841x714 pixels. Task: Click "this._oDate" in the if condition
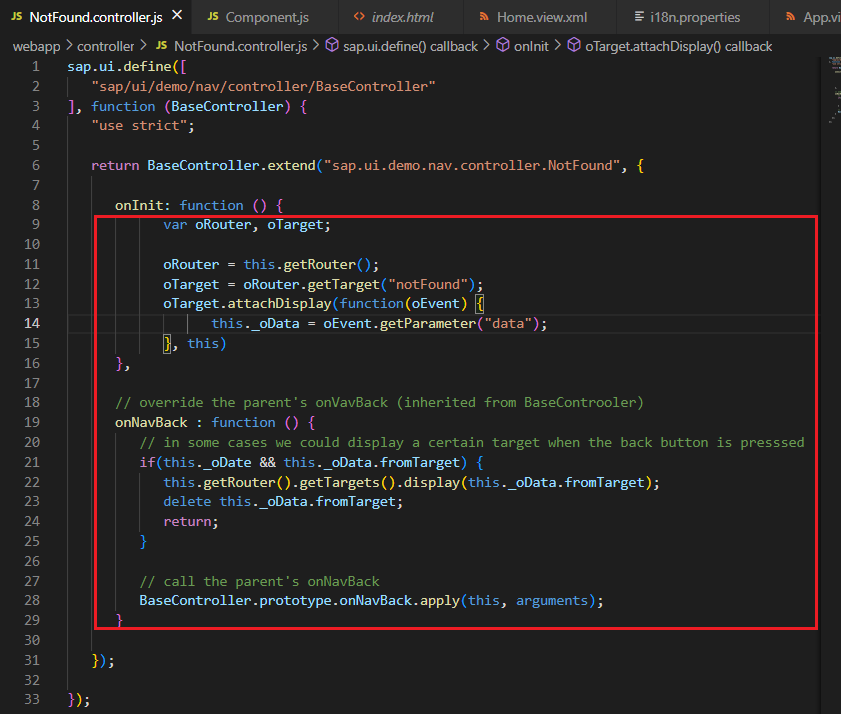[207, 463]
